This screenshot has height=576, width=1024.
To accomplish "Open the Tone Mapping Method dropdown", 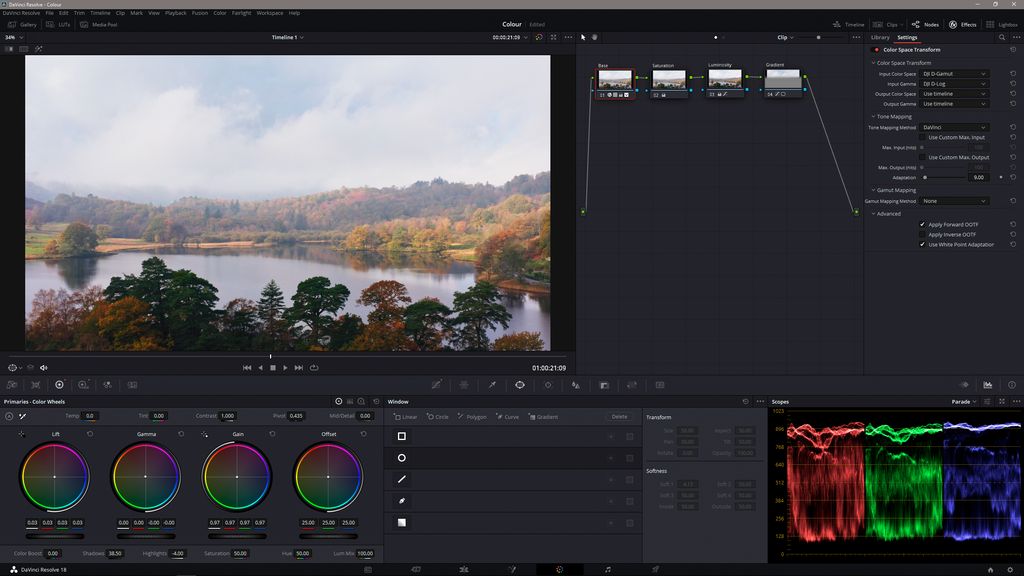I will point(955,127).
